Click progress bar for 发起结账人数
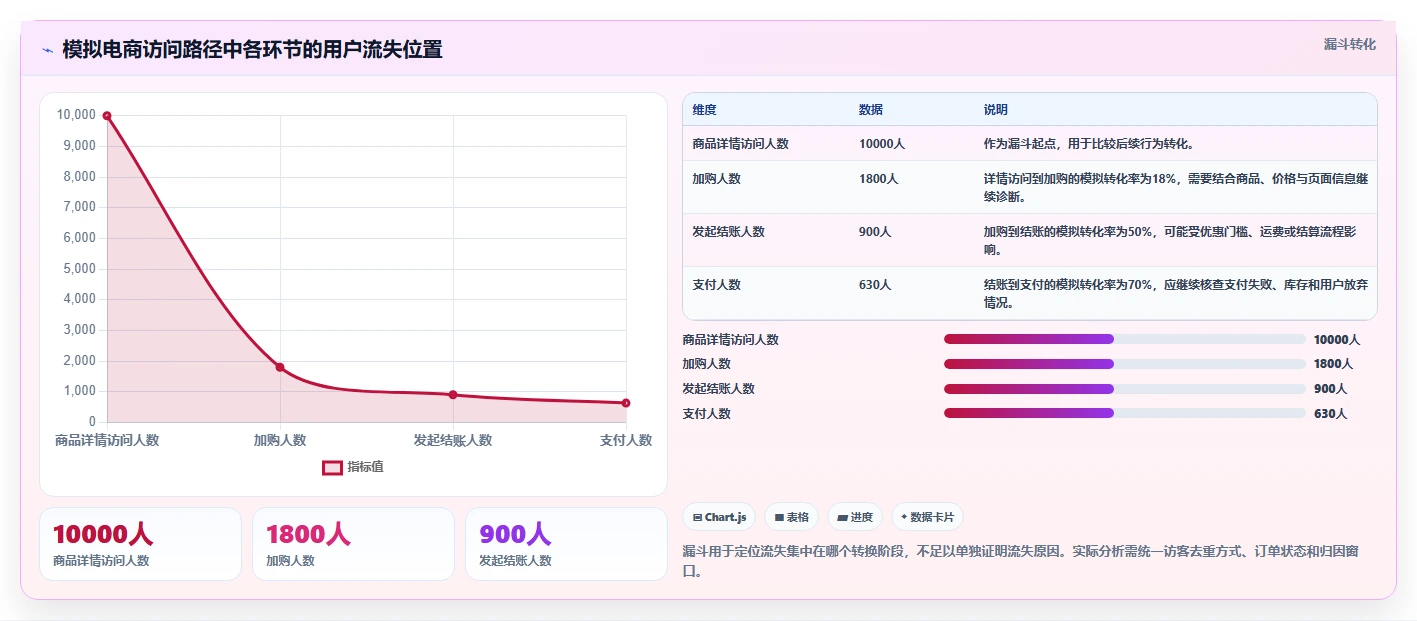Screen dimensions: 1417x621 coord(1124,389)
